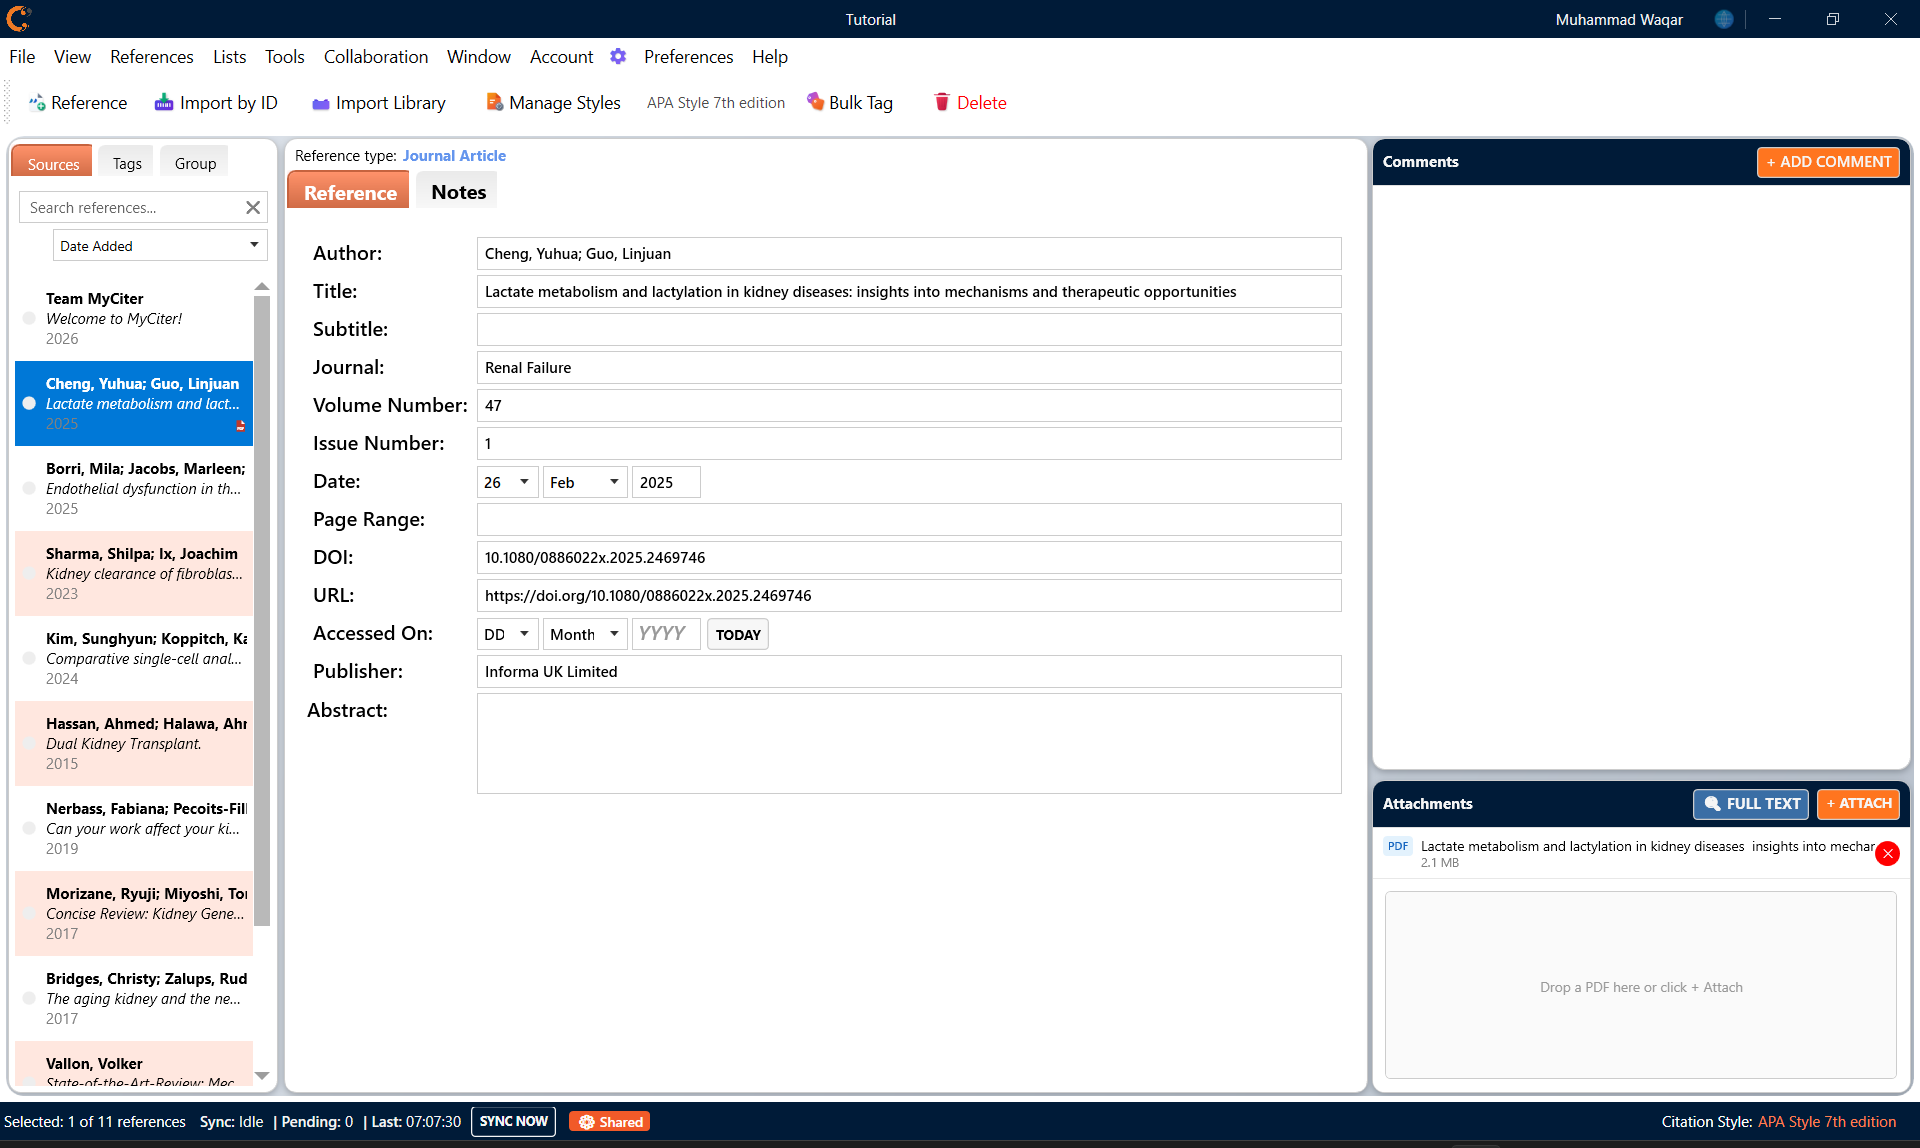Switch to the Notes tab

click(x=458, y=191)
